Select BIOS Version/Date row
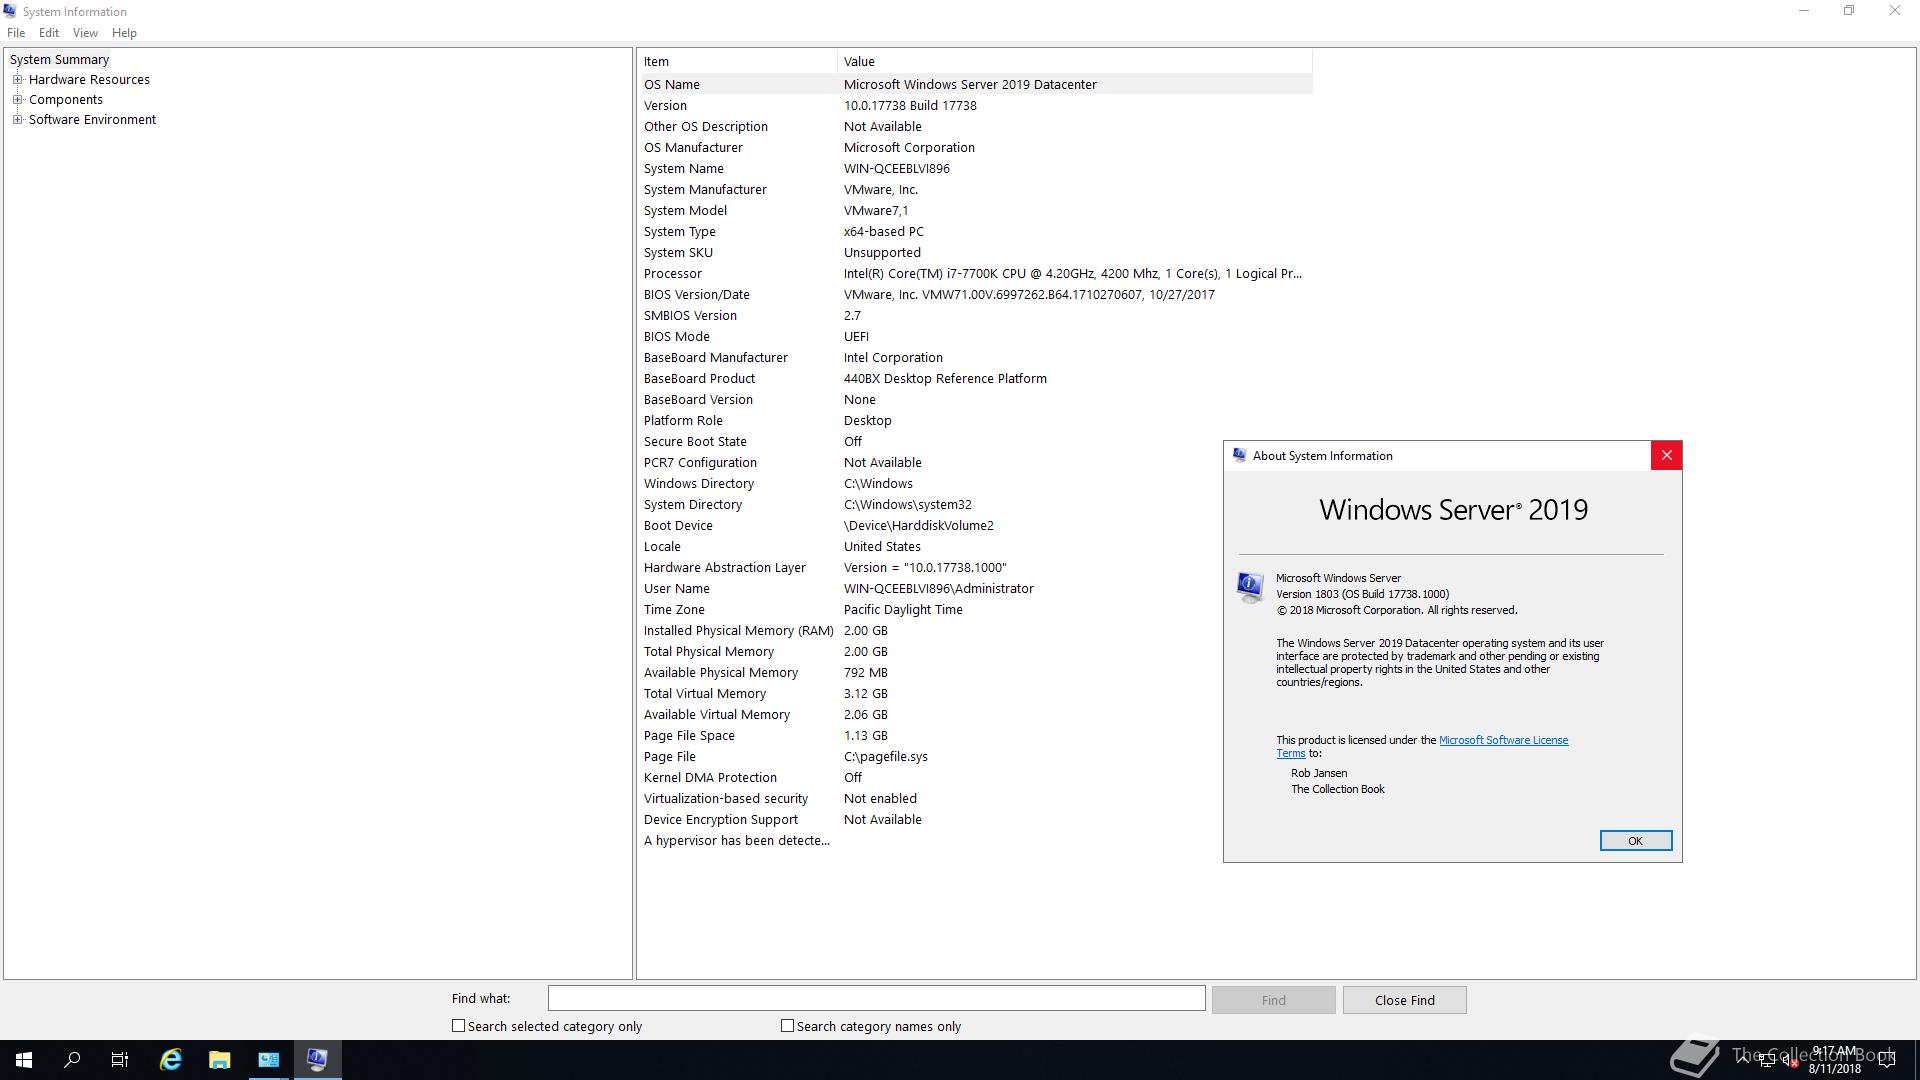The image size is (1920, 1080). pyautogui.click(x=976, y=294)
